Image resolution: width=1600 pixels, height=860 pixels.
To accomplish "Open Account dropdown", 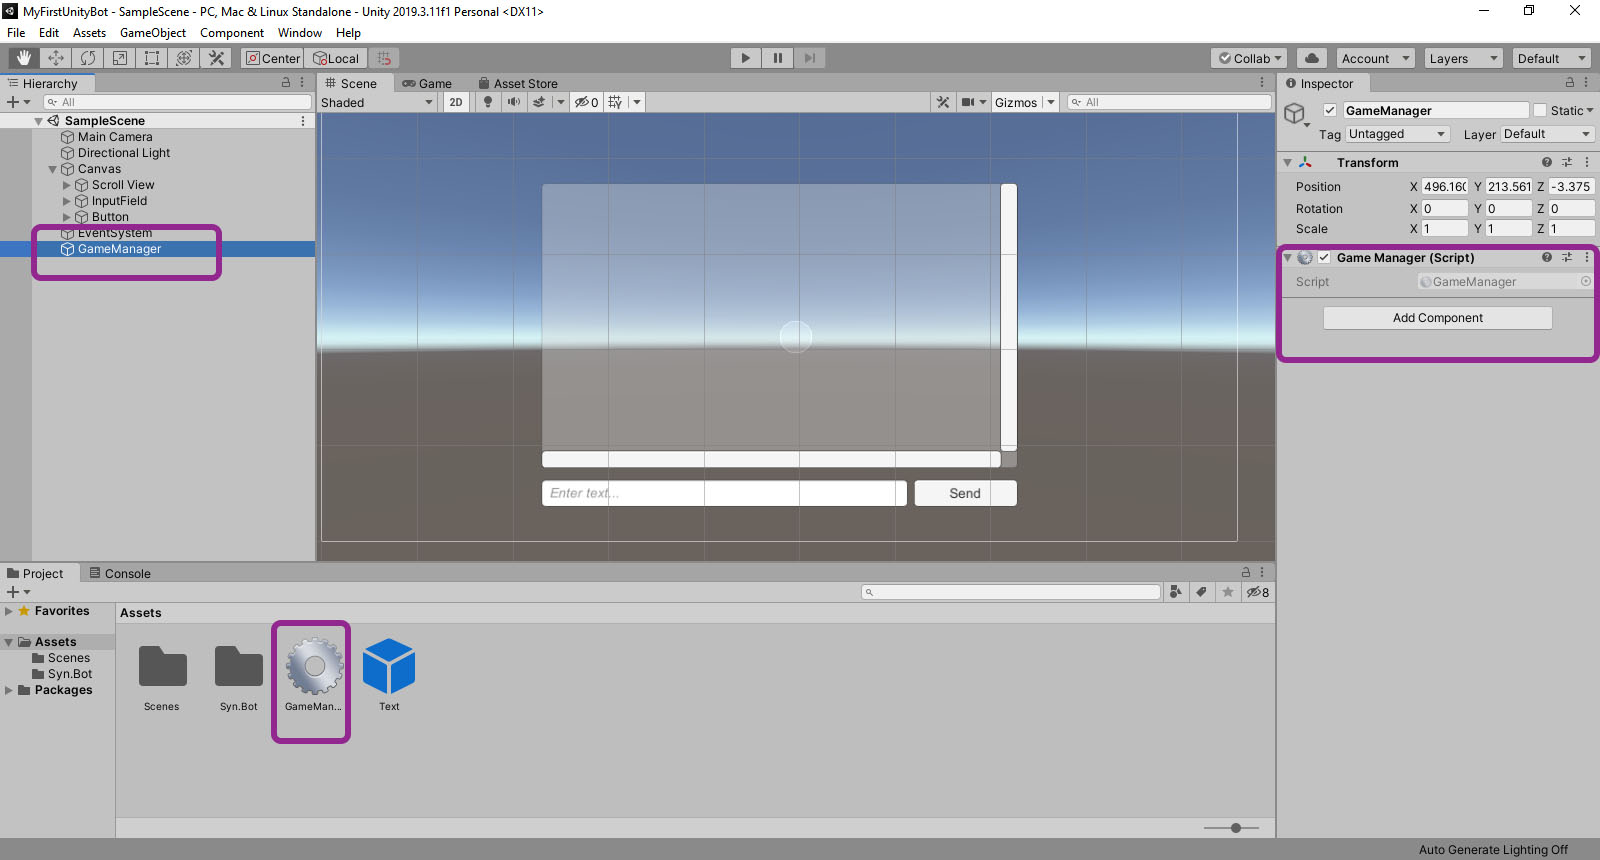I will click(x=1375, y=58).
